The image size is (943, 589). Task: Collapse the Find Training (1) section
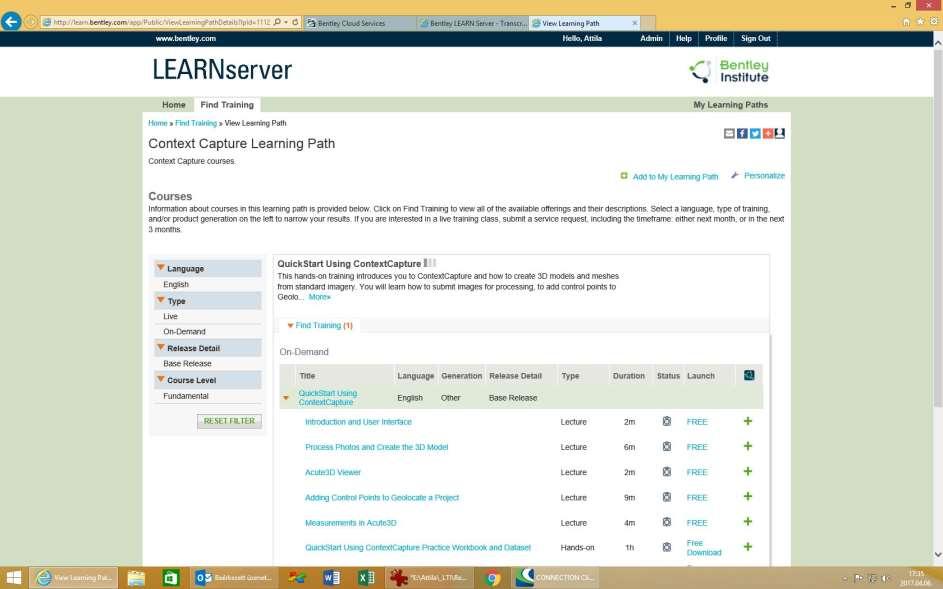point(290,325)
